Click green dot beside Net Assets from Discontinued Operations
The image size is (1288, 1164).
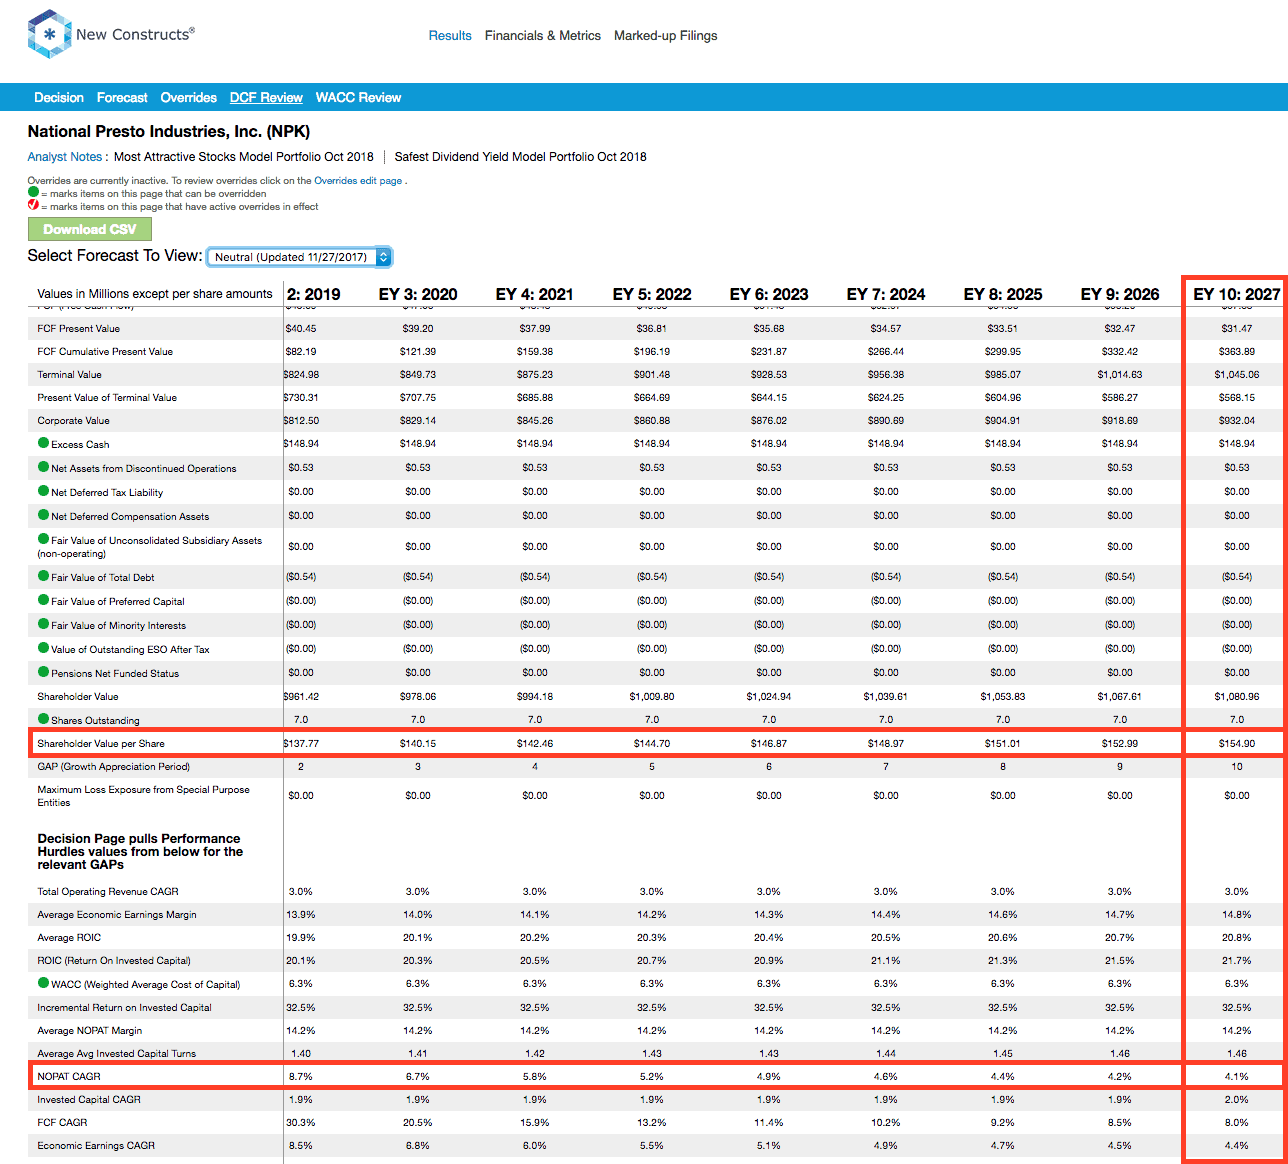pos(43,467)
